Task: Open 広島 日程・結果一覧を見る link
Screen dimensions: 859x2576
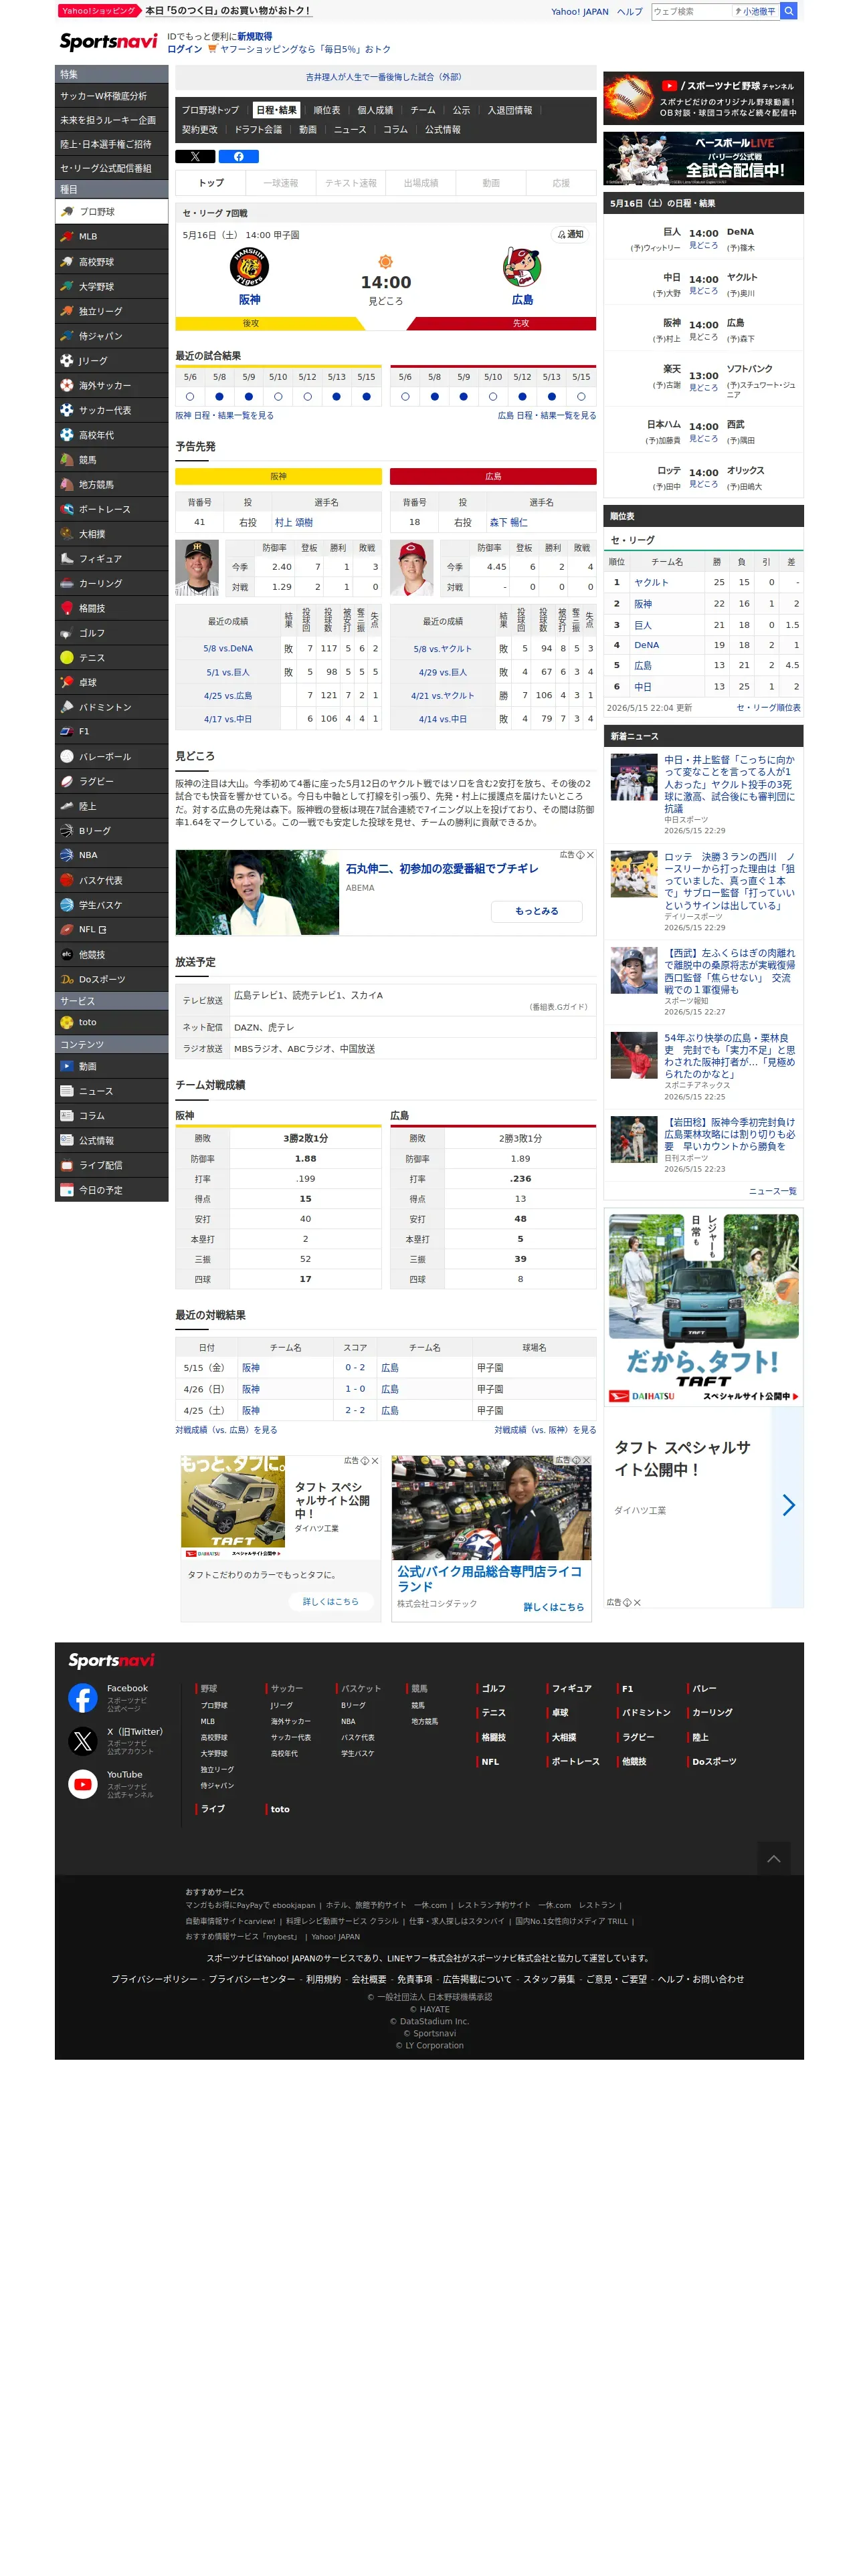Action: tap(547, 415)
